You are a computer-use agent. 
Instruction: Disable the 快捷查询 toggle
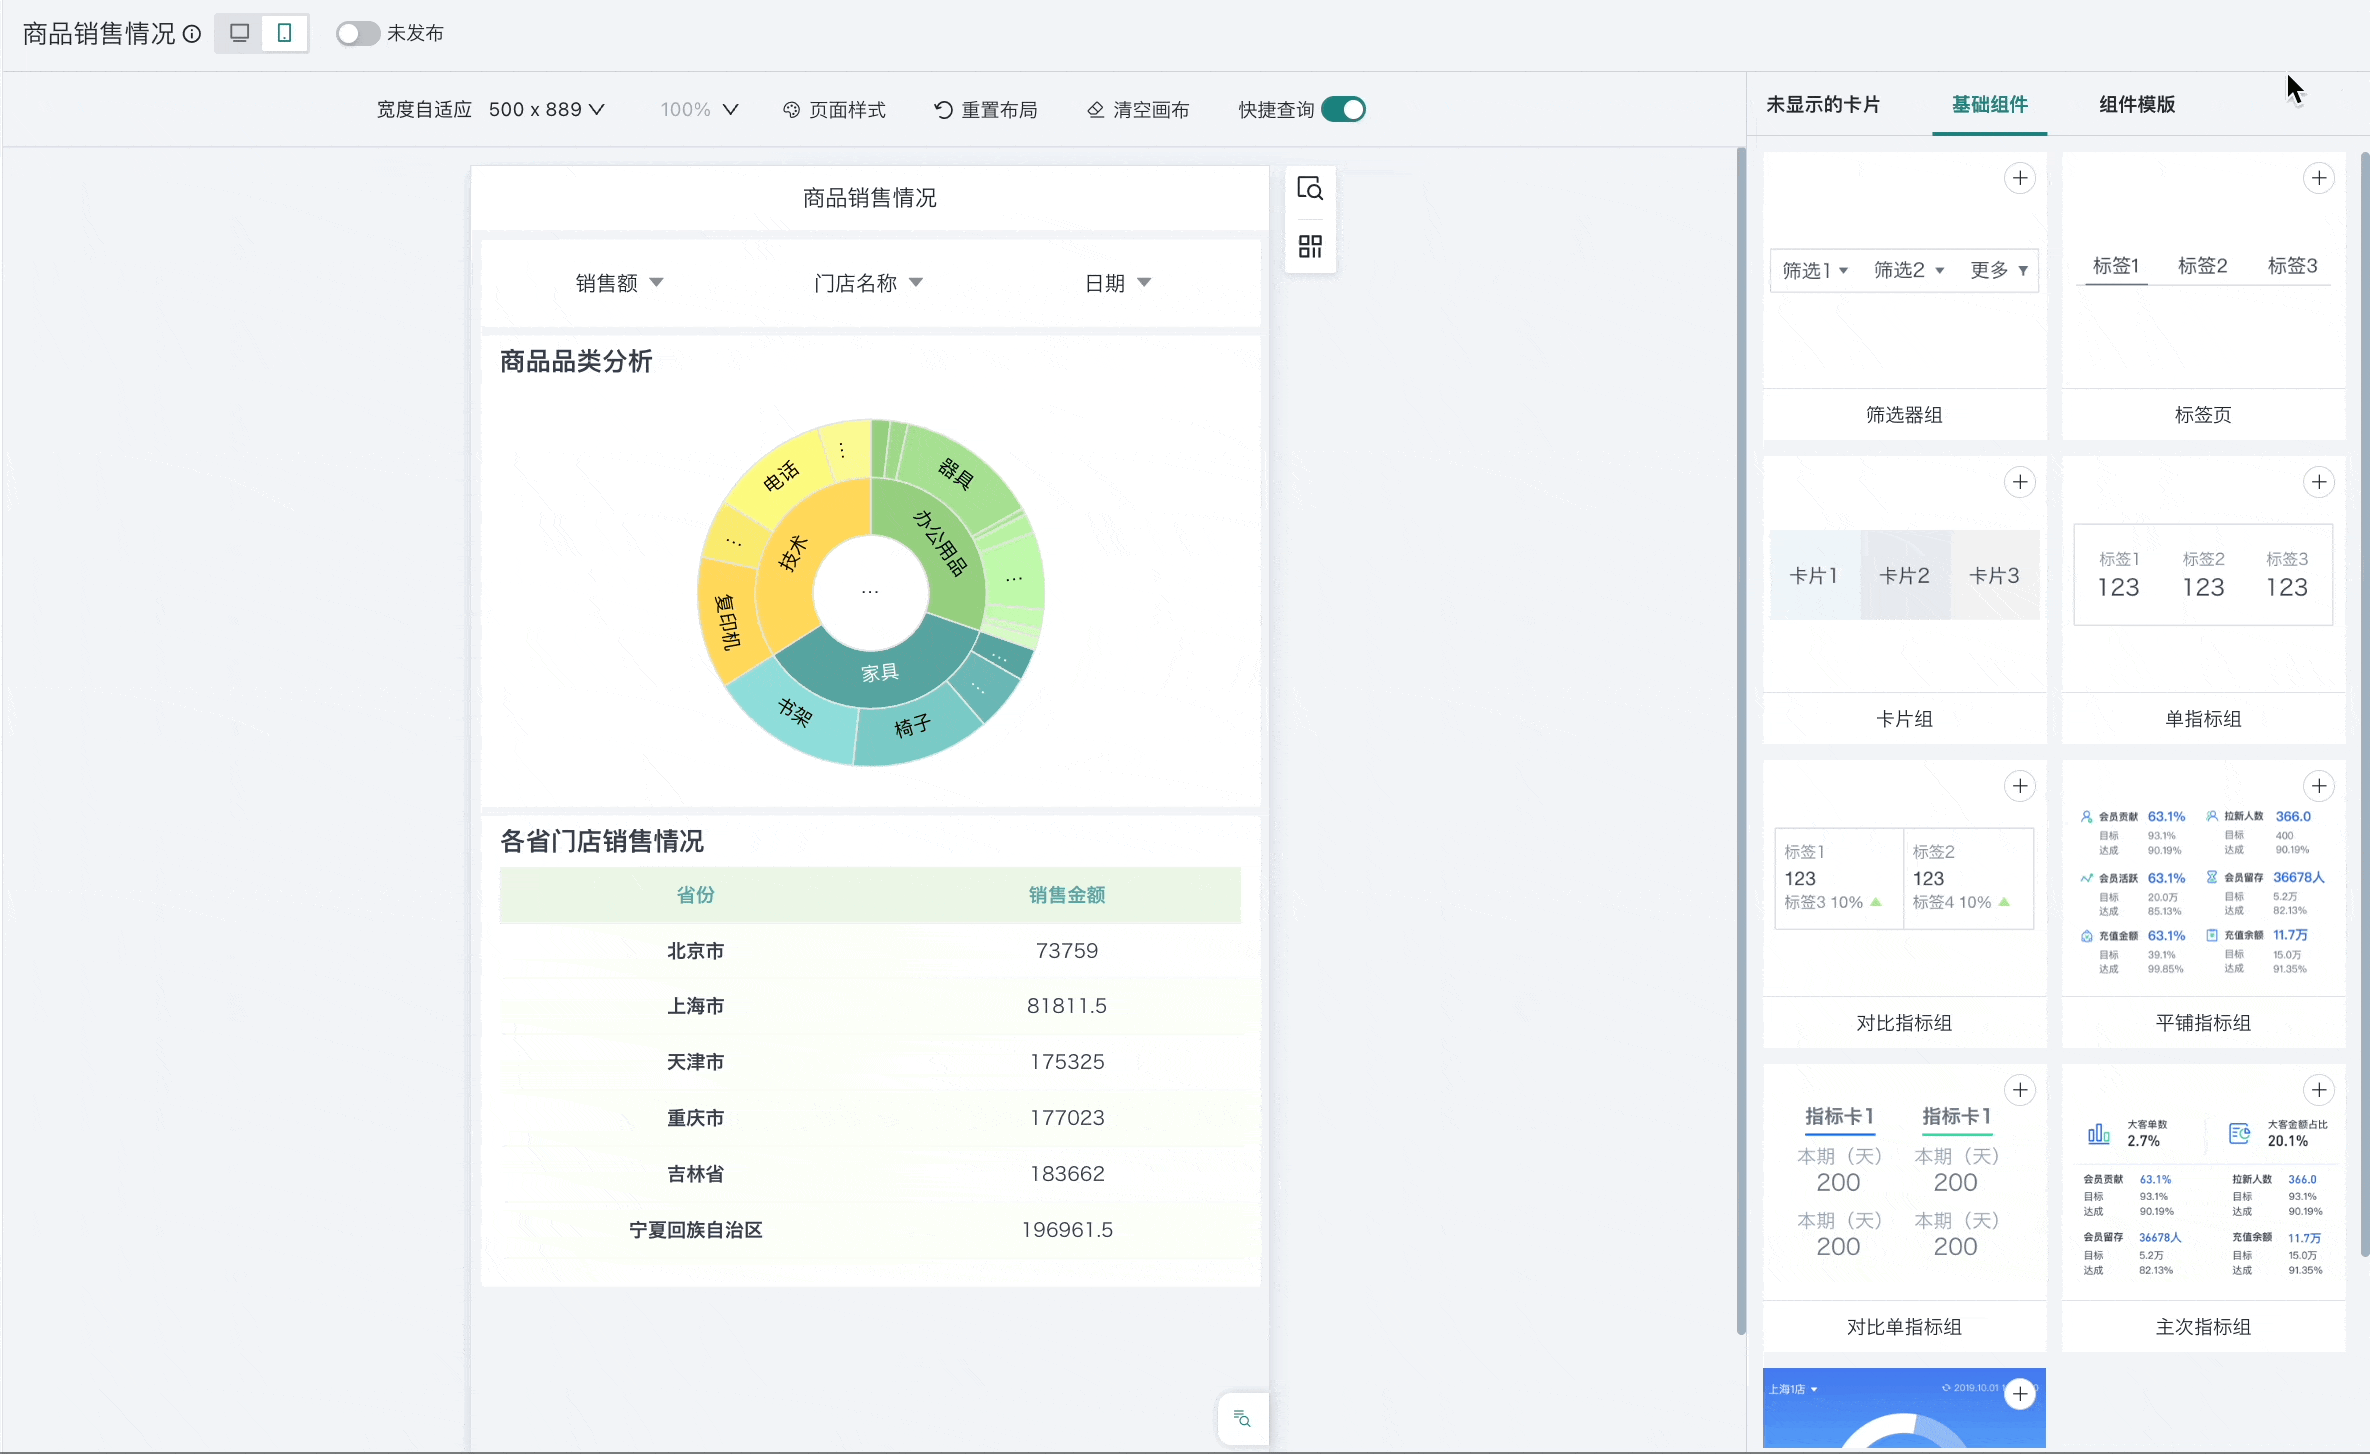click(x=1343, y=109)
